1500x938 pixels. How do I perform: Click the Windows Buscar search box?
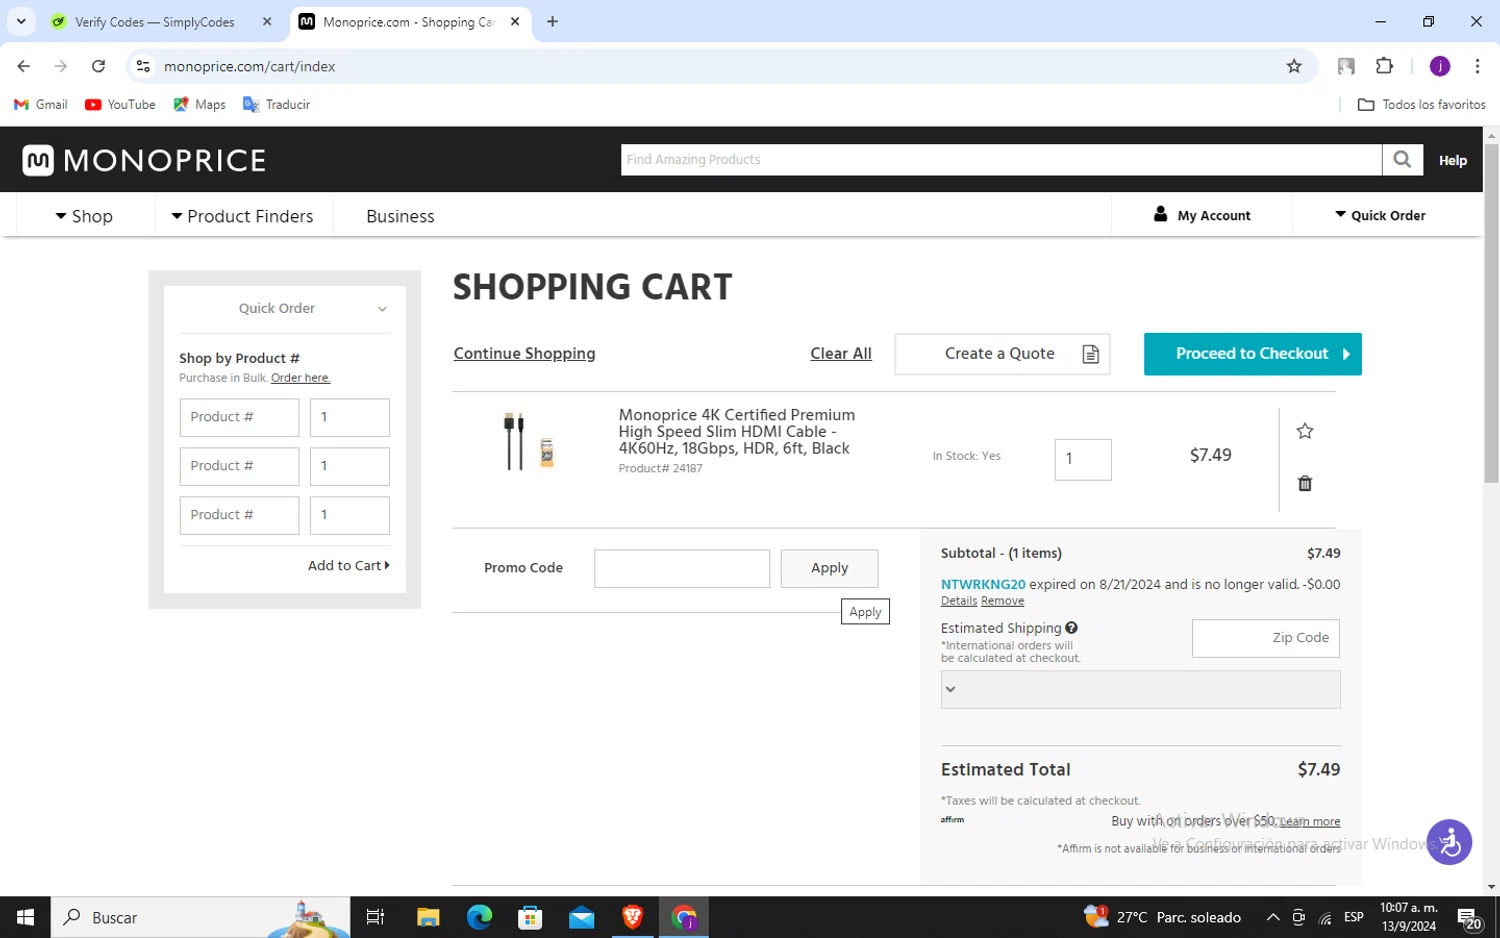coord(200,917)
